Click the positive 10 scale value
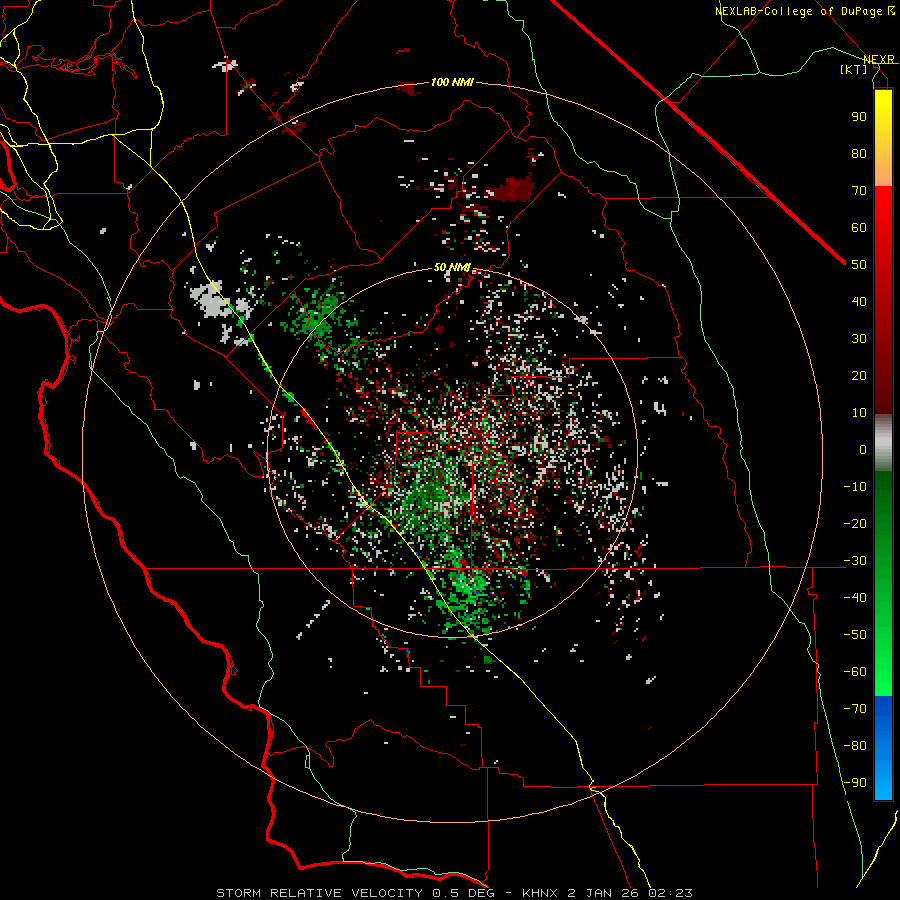The height and width of the screenshot is (900, 900). pos(859,413)
